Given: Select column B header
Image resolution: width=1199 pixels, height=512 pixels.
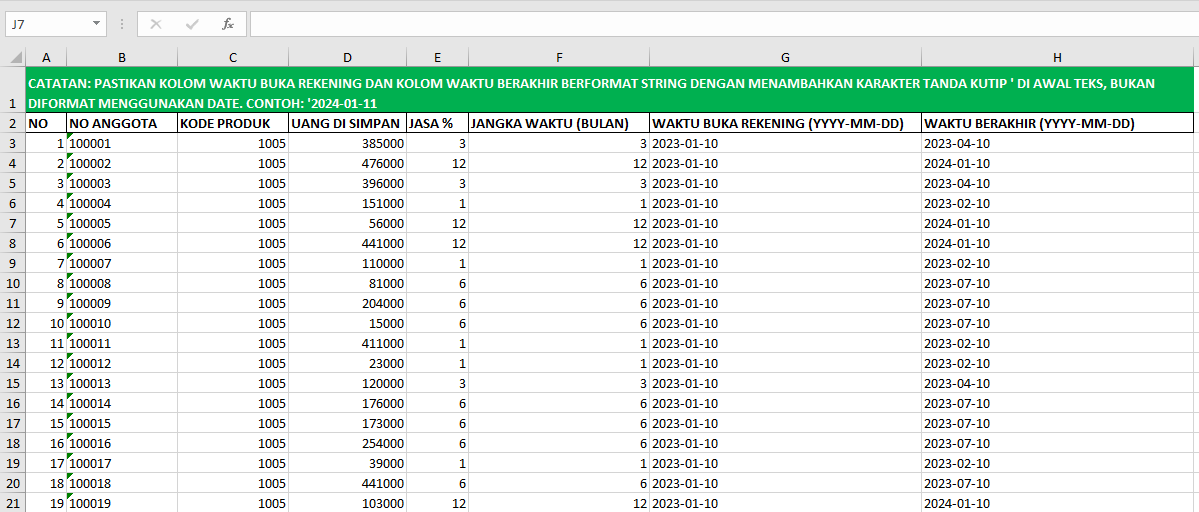Looking at the screenshot, I should point(122,57).
